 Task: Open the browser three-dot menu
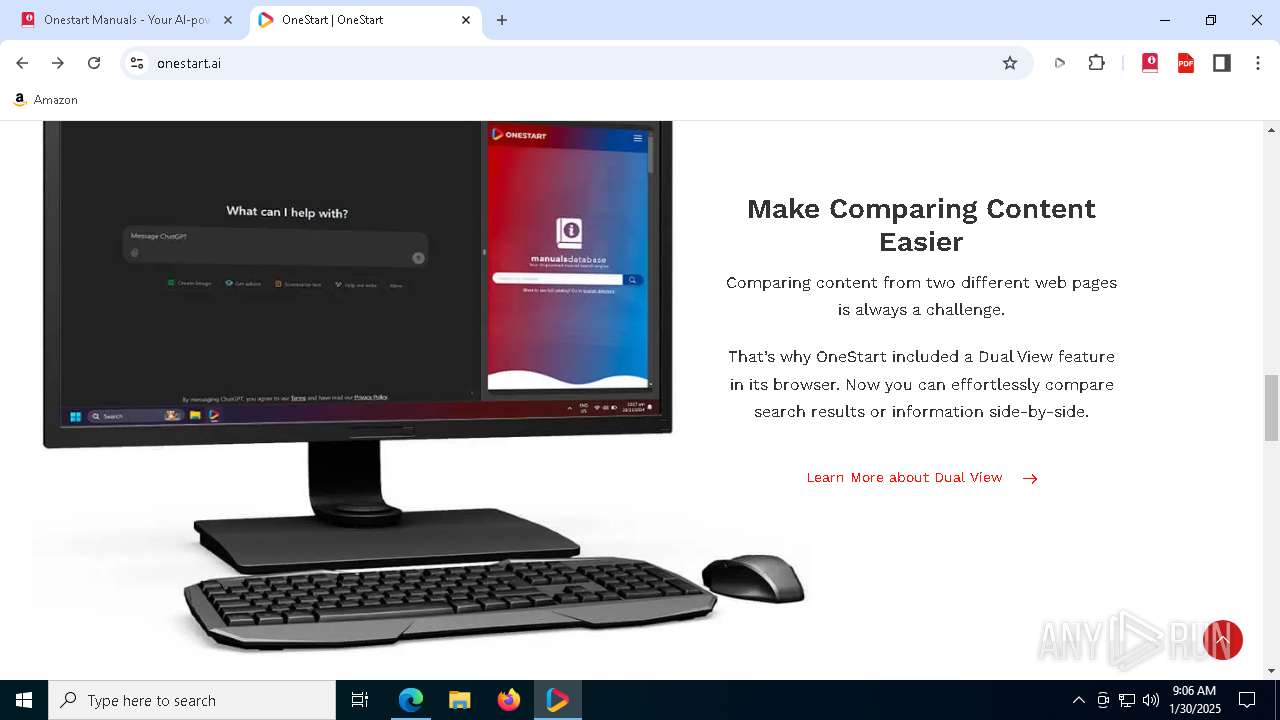[x=1258, y=63]
